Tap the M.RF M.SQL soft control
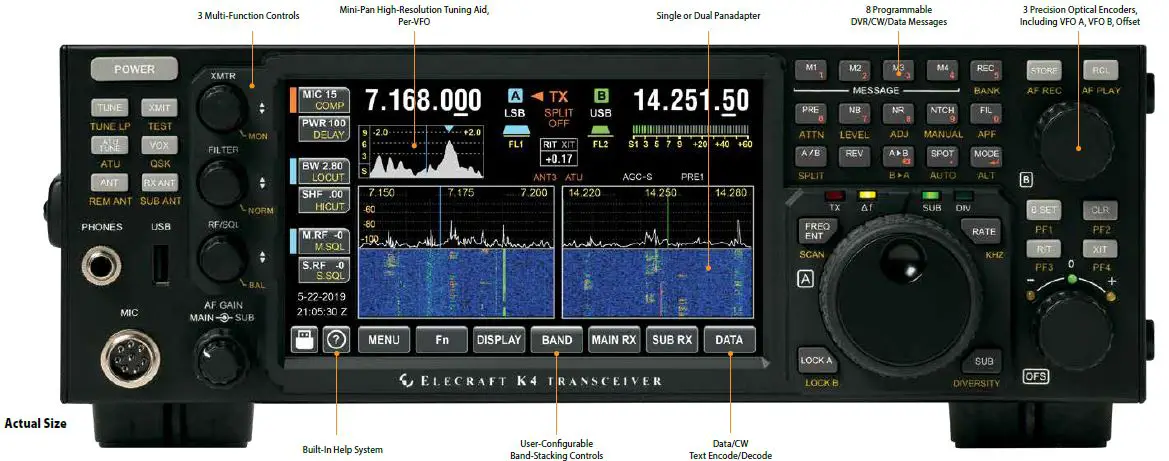1169x461 pixels. pos(324,242)
